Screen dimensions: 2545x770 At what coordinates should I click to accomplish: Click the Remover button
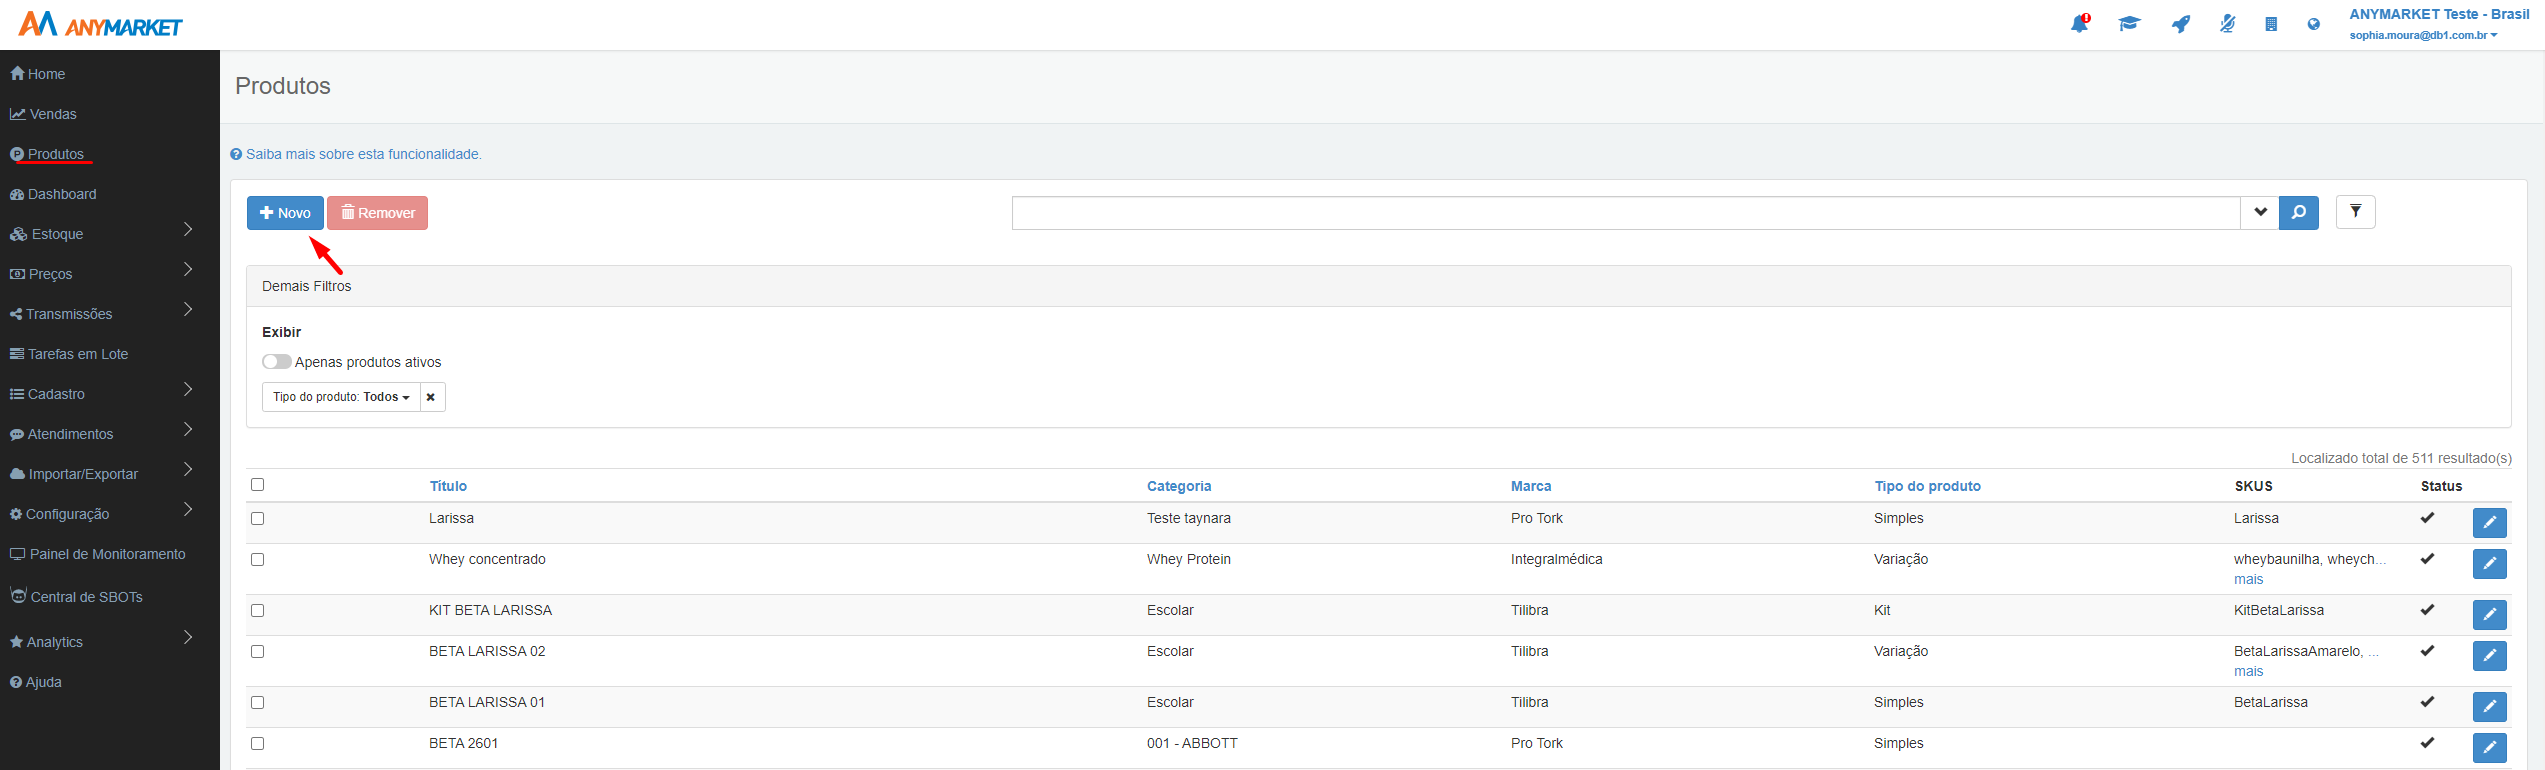point(377,213)
